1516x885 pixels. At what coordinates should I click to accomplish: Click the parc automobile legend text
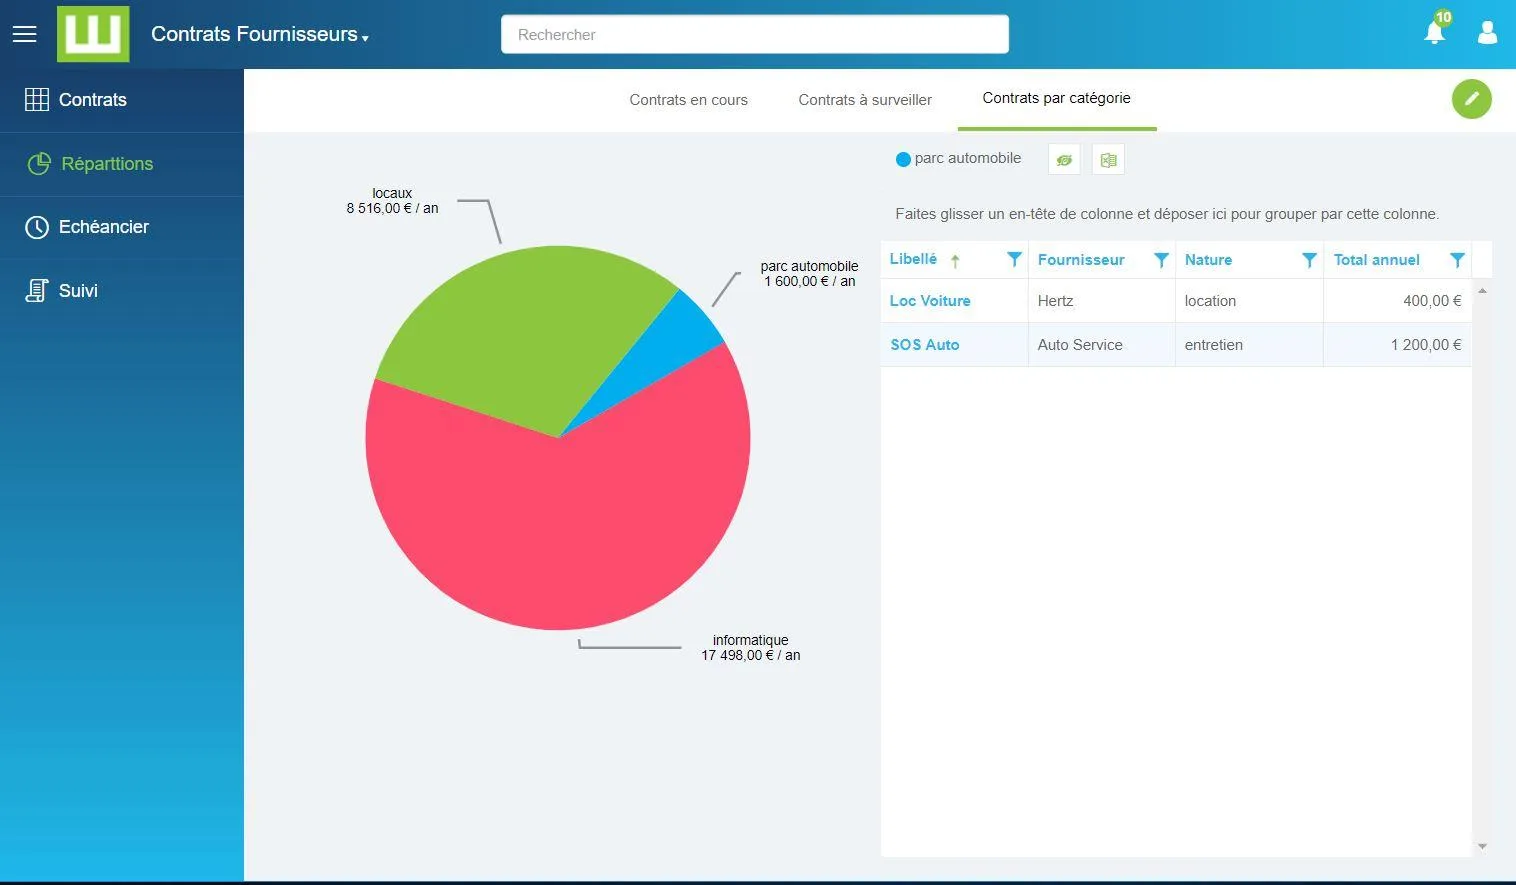[x=968, y=158]
